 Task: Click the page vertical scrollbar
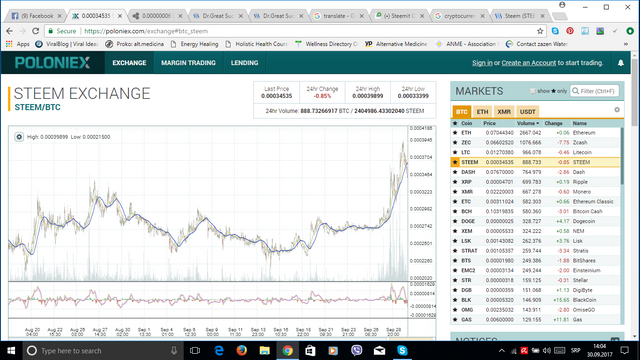(635, 92)
